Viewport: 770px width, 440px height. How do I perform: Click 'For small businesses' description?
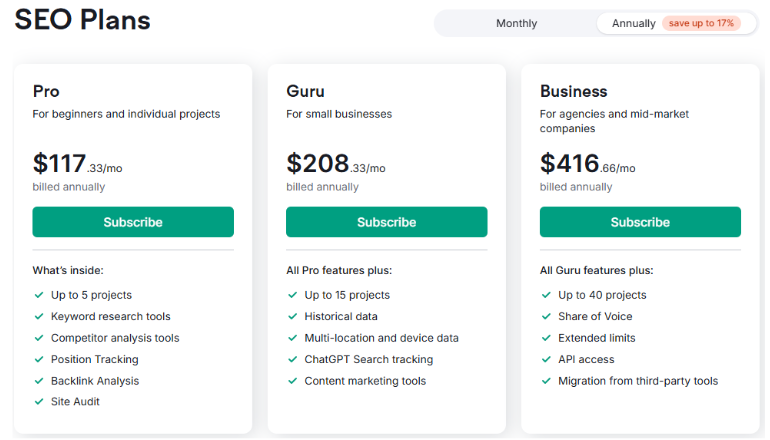click(339, 114)
